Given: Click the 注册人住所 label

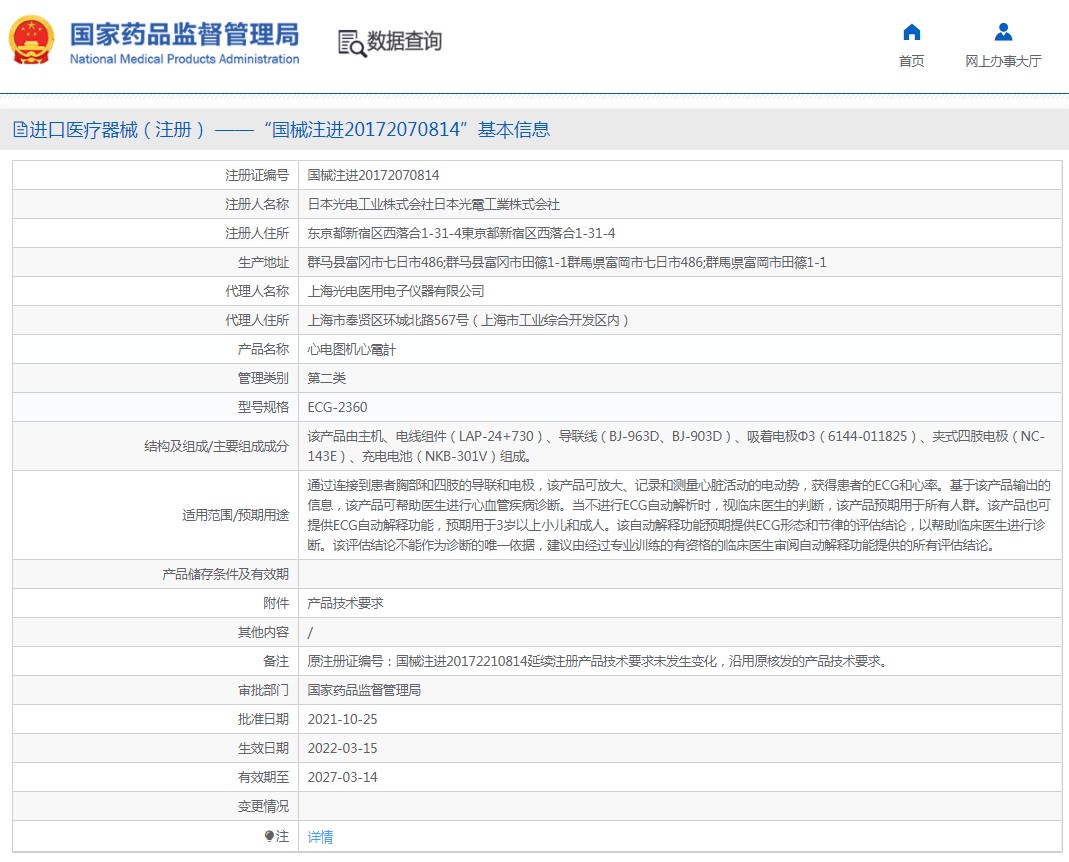Looking at the screenshot, I should tap(257, 233).
